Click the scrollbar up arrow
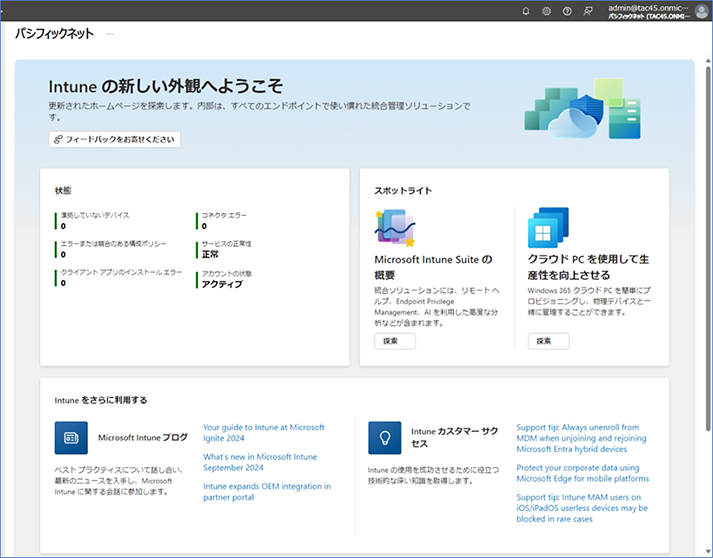The height and width of the screenshot is (558, 713). [708, 61]
